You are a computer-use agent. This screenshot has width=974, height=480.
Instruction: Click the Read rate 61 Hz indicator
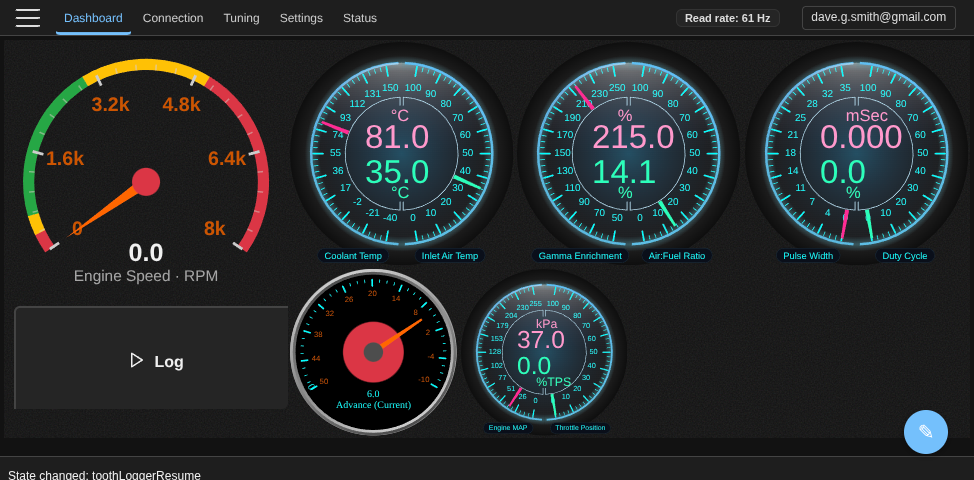(x=727, y=18)
